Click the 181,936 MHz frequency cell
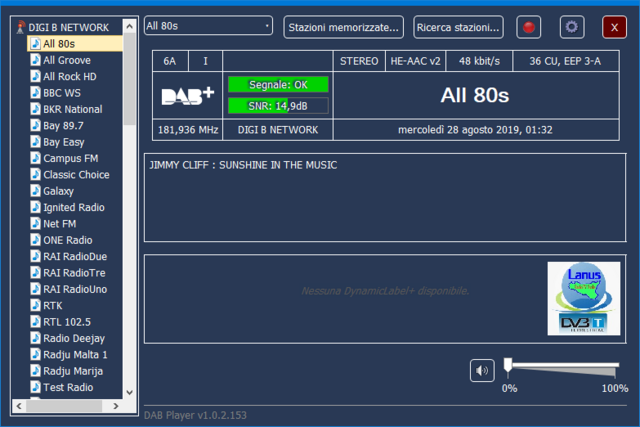Viewport: 640px width, 427px height. (188, 130)
